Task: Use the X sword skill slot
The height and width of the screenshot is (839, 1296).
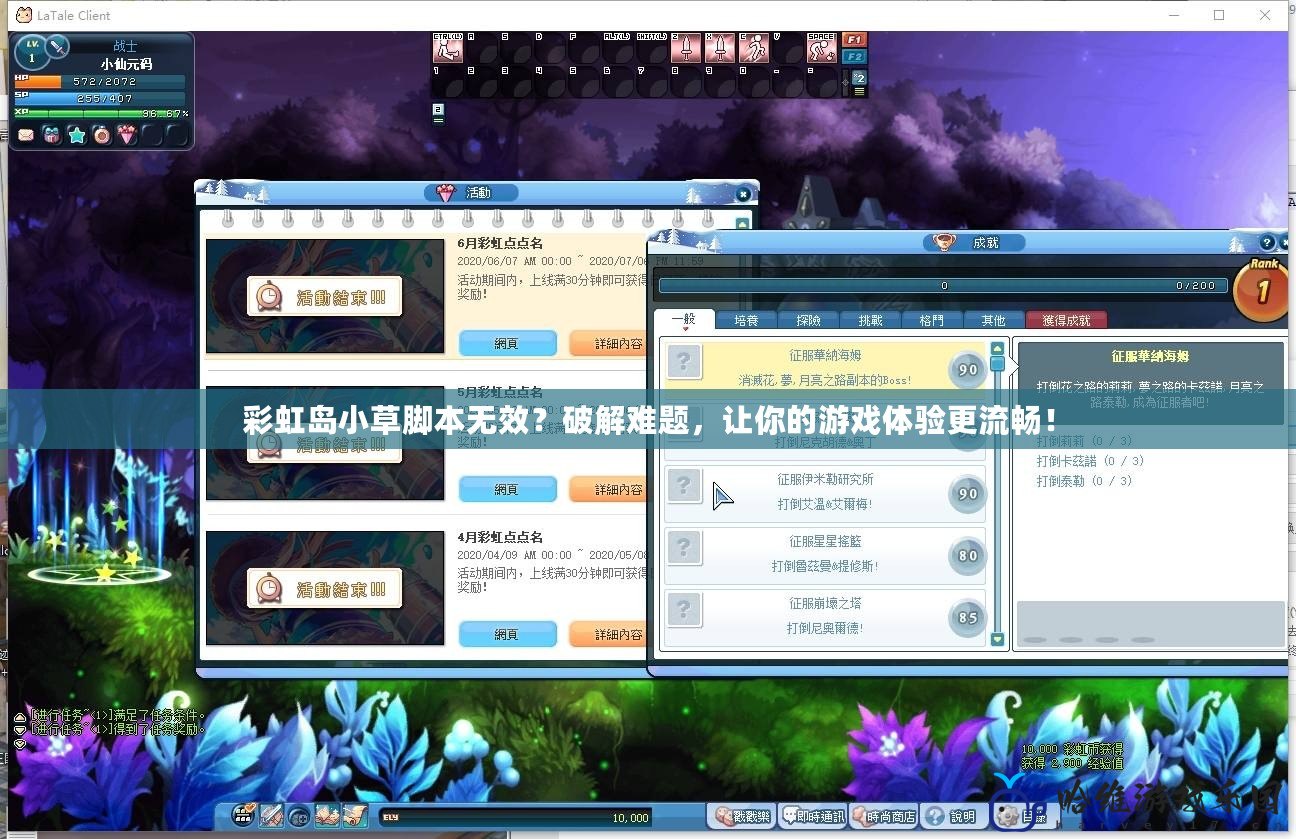Action: point(719,48)
